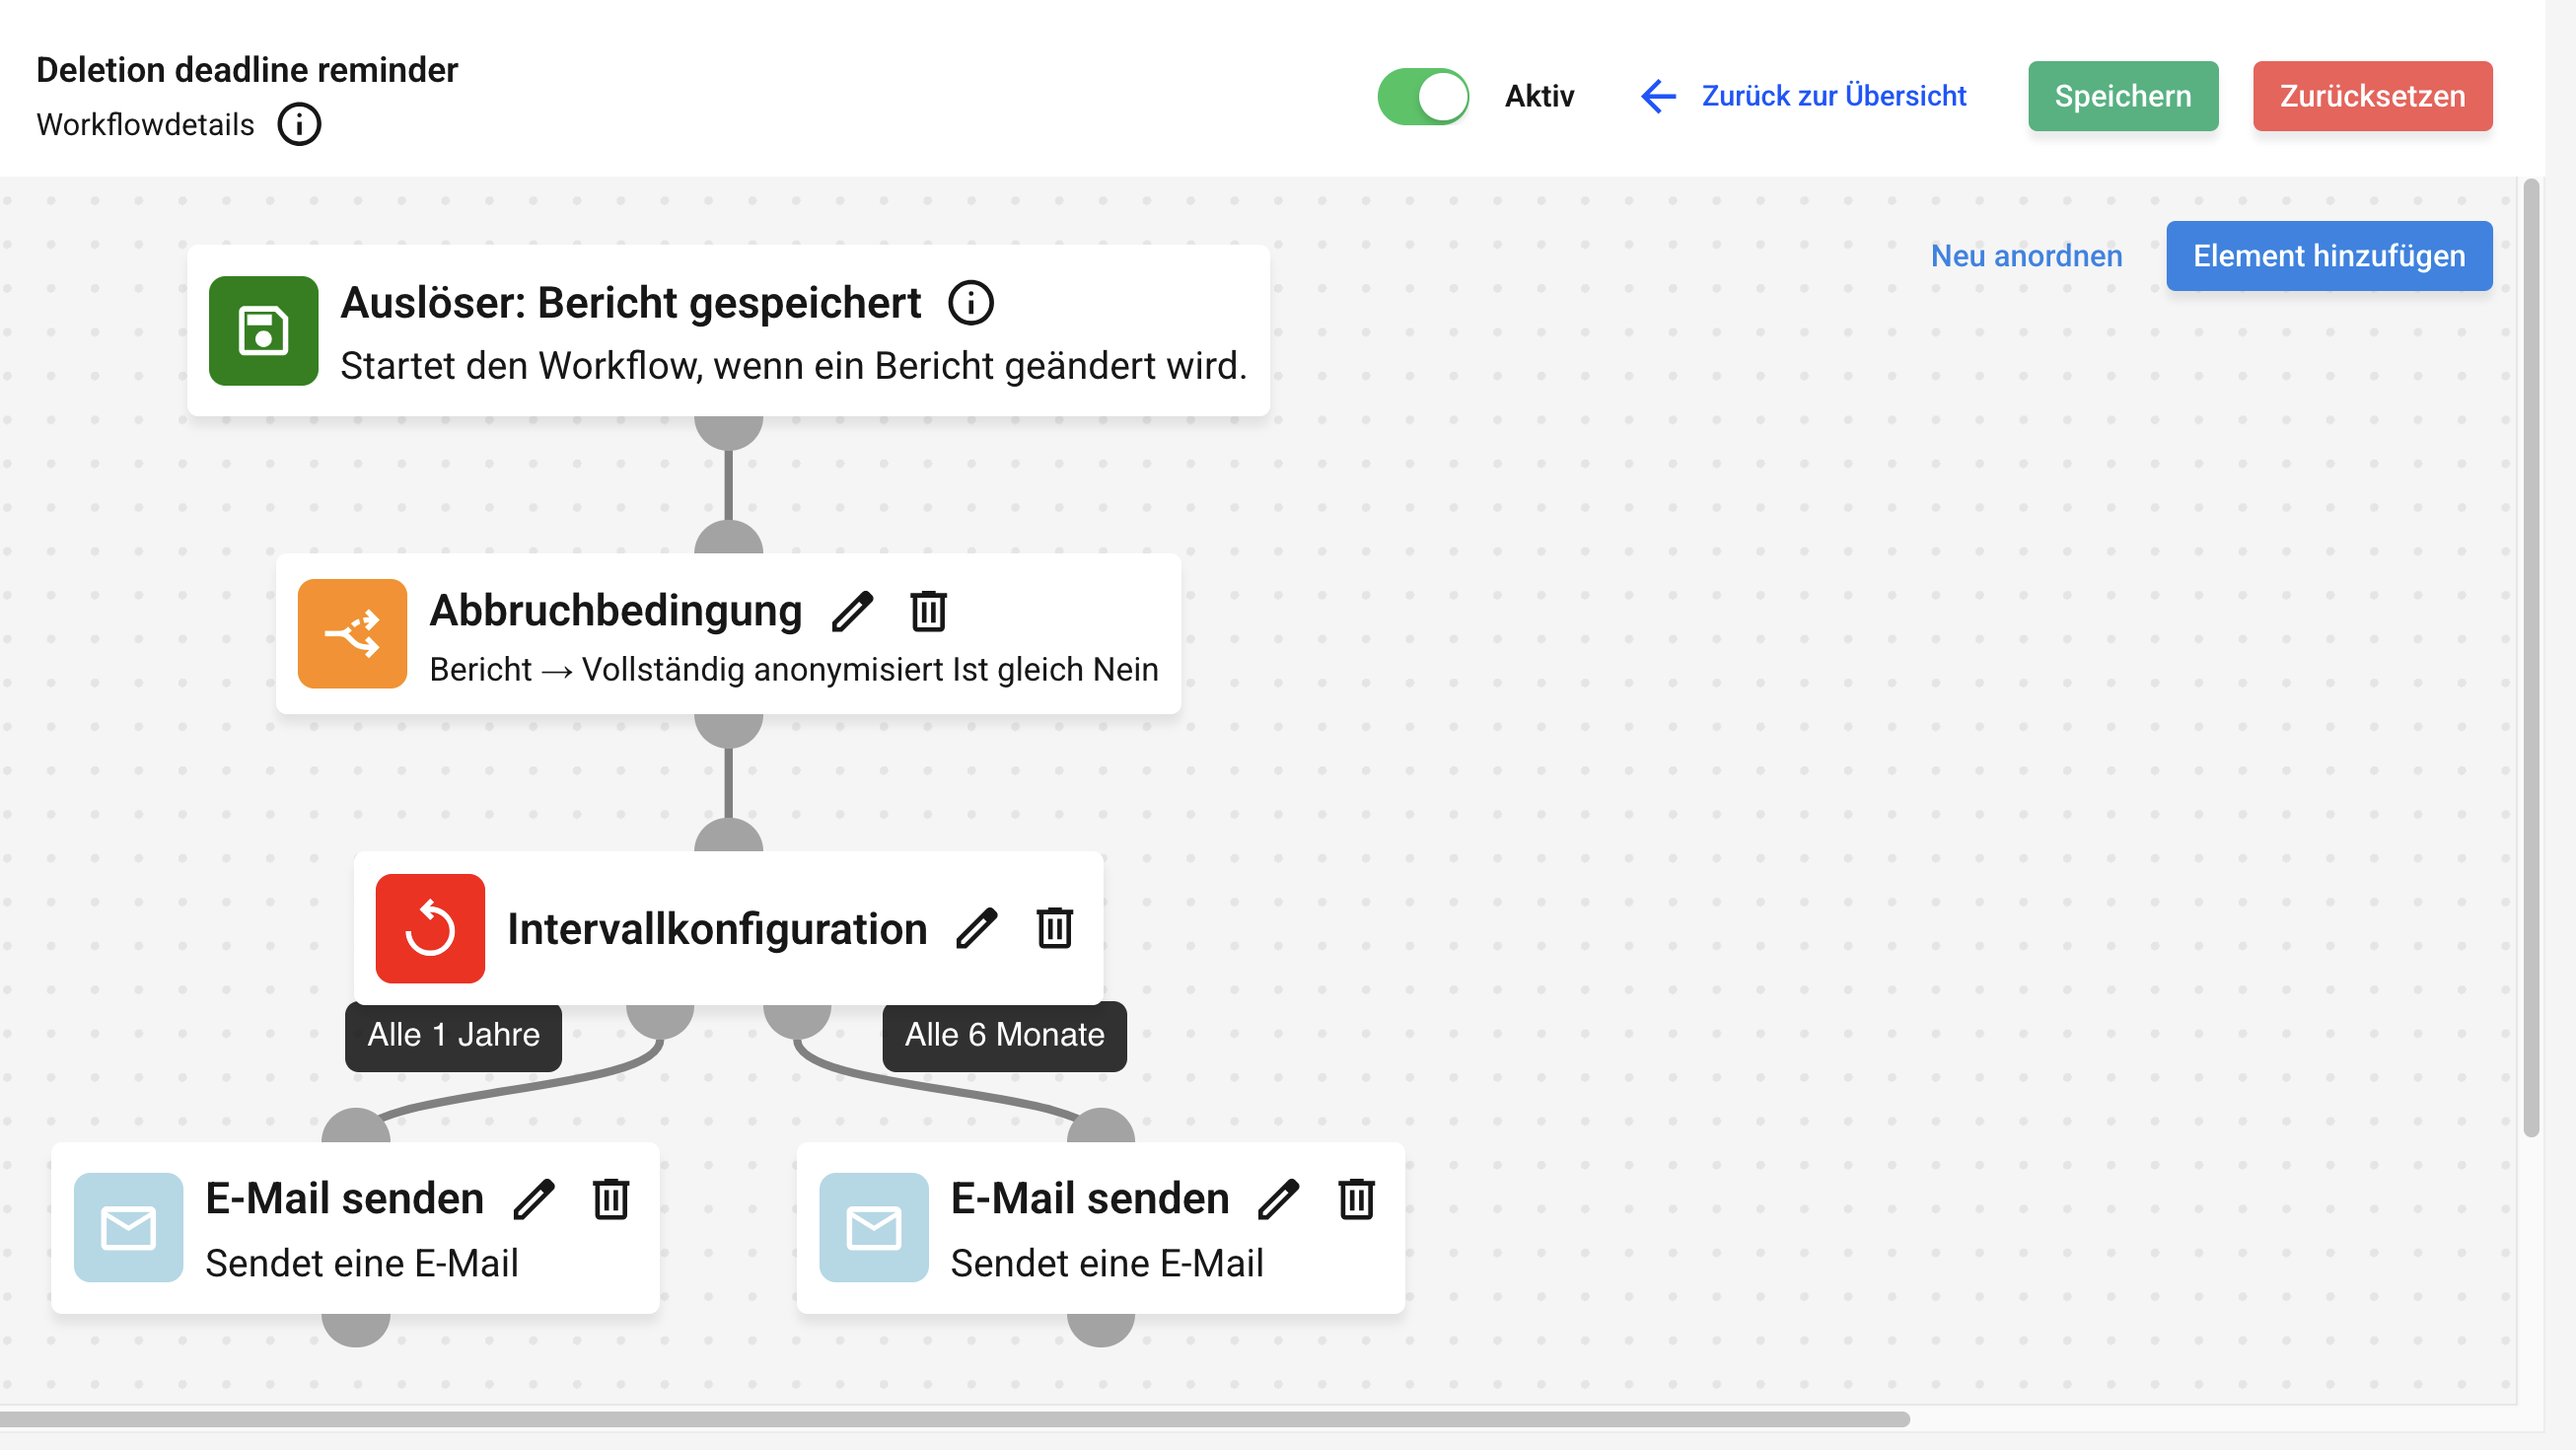Click the Workflowdetails info icon

pos(299,125)
